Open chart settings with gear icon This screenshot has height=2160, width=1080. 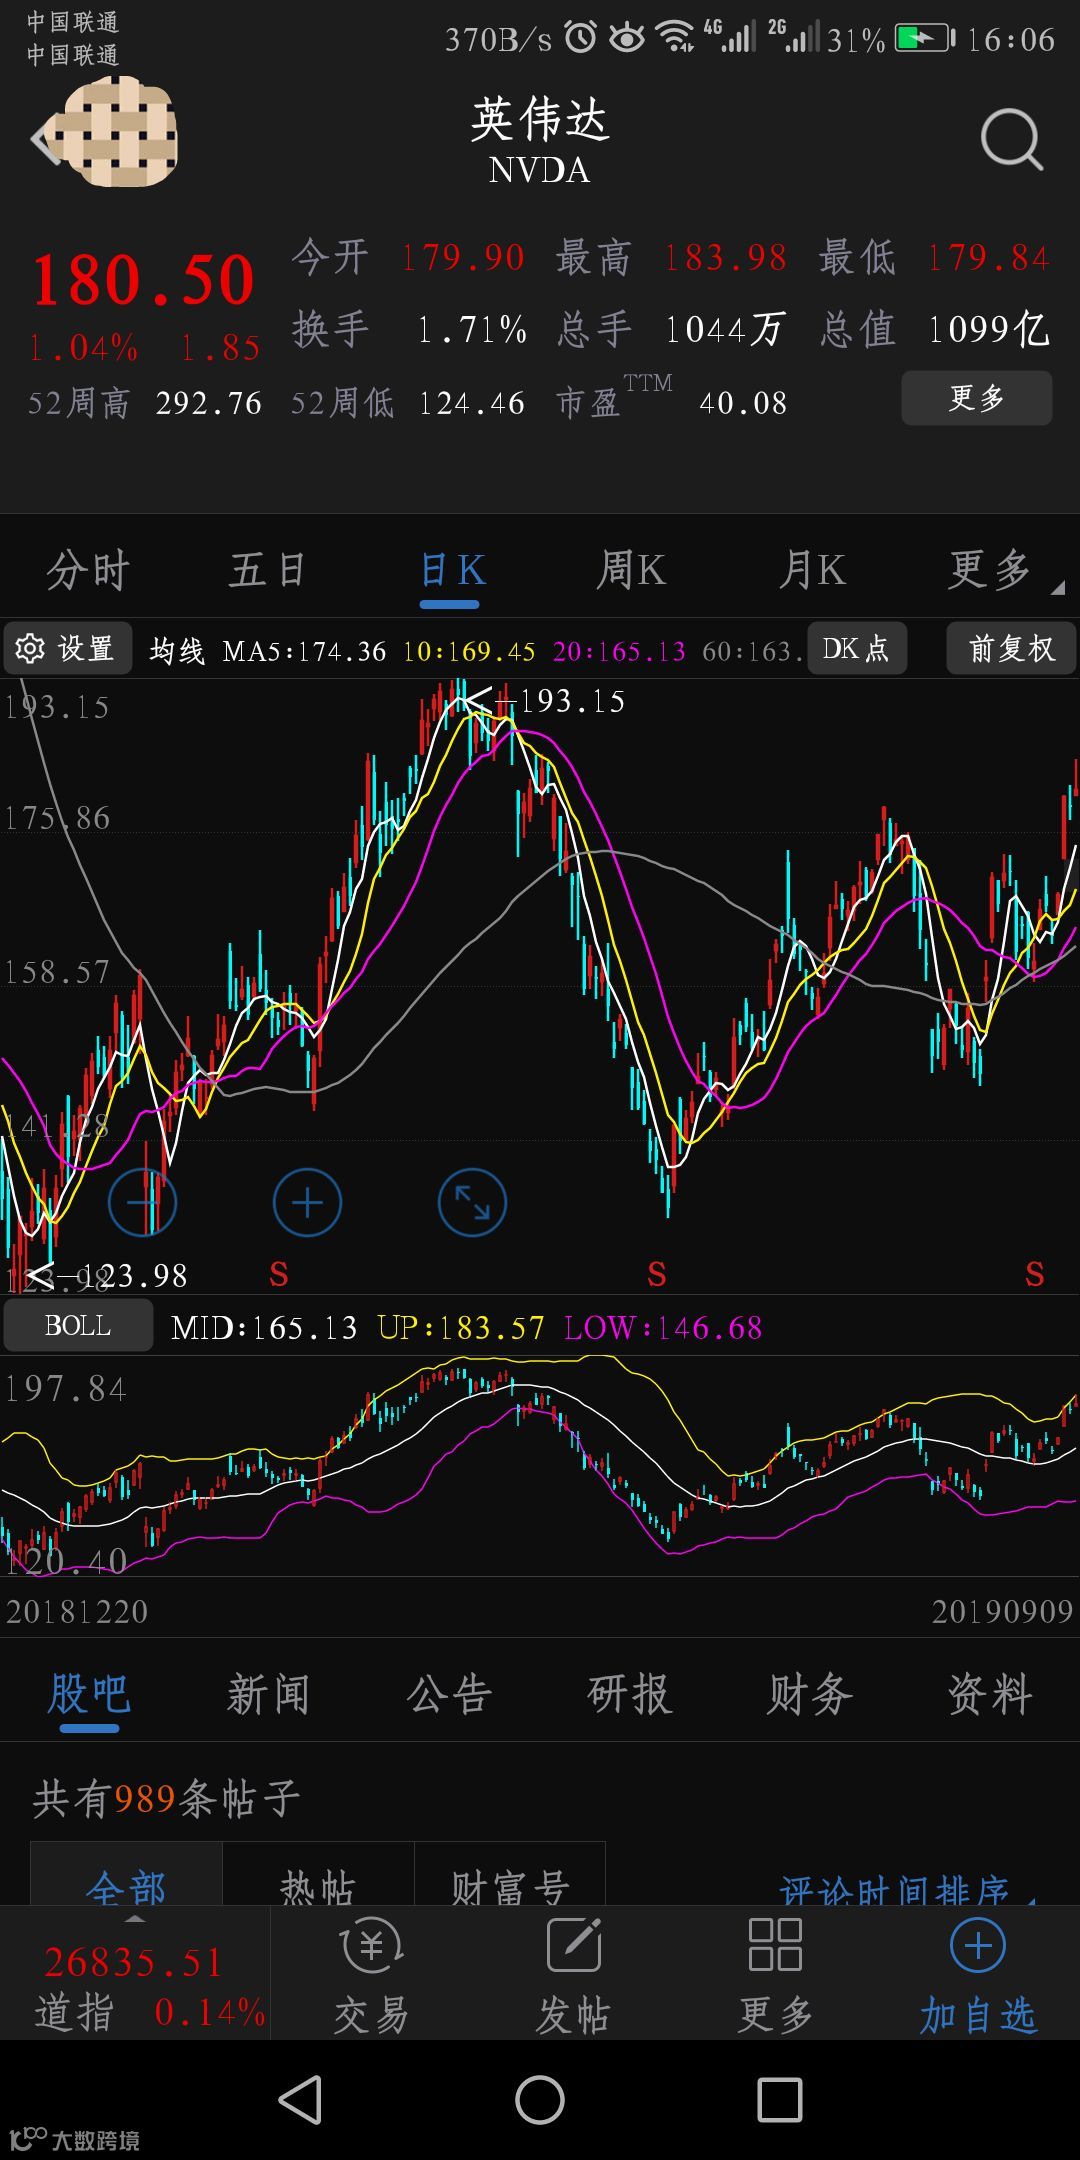pyautogui.click(x=68, y=649)
